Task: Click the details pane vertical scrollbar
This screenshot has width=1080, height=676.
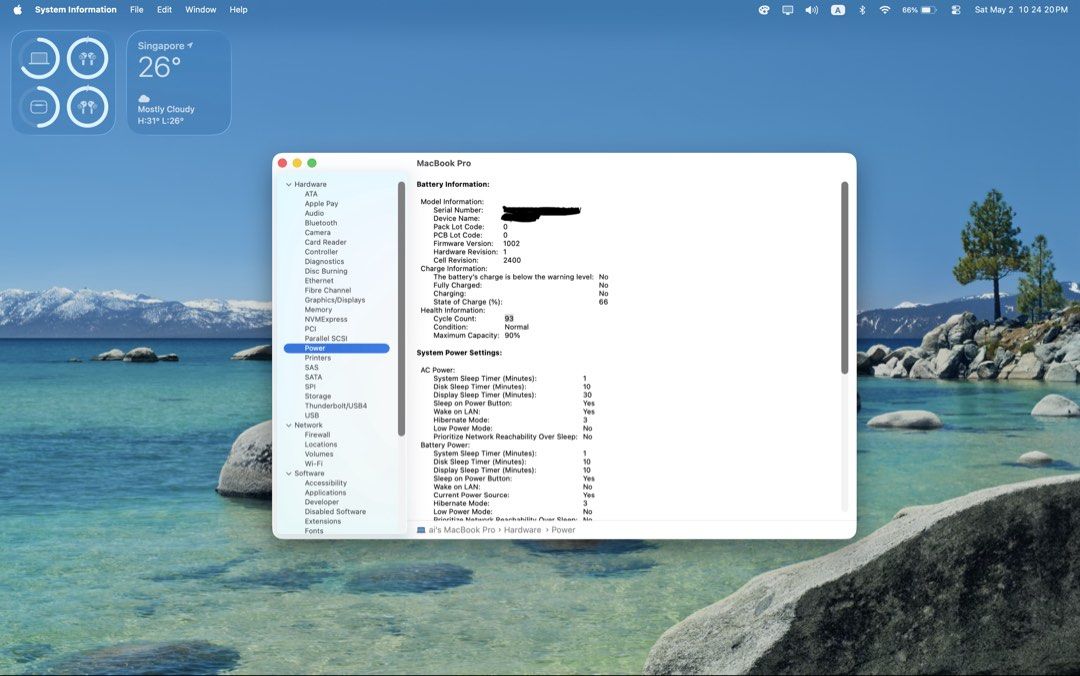Action: 844,278
